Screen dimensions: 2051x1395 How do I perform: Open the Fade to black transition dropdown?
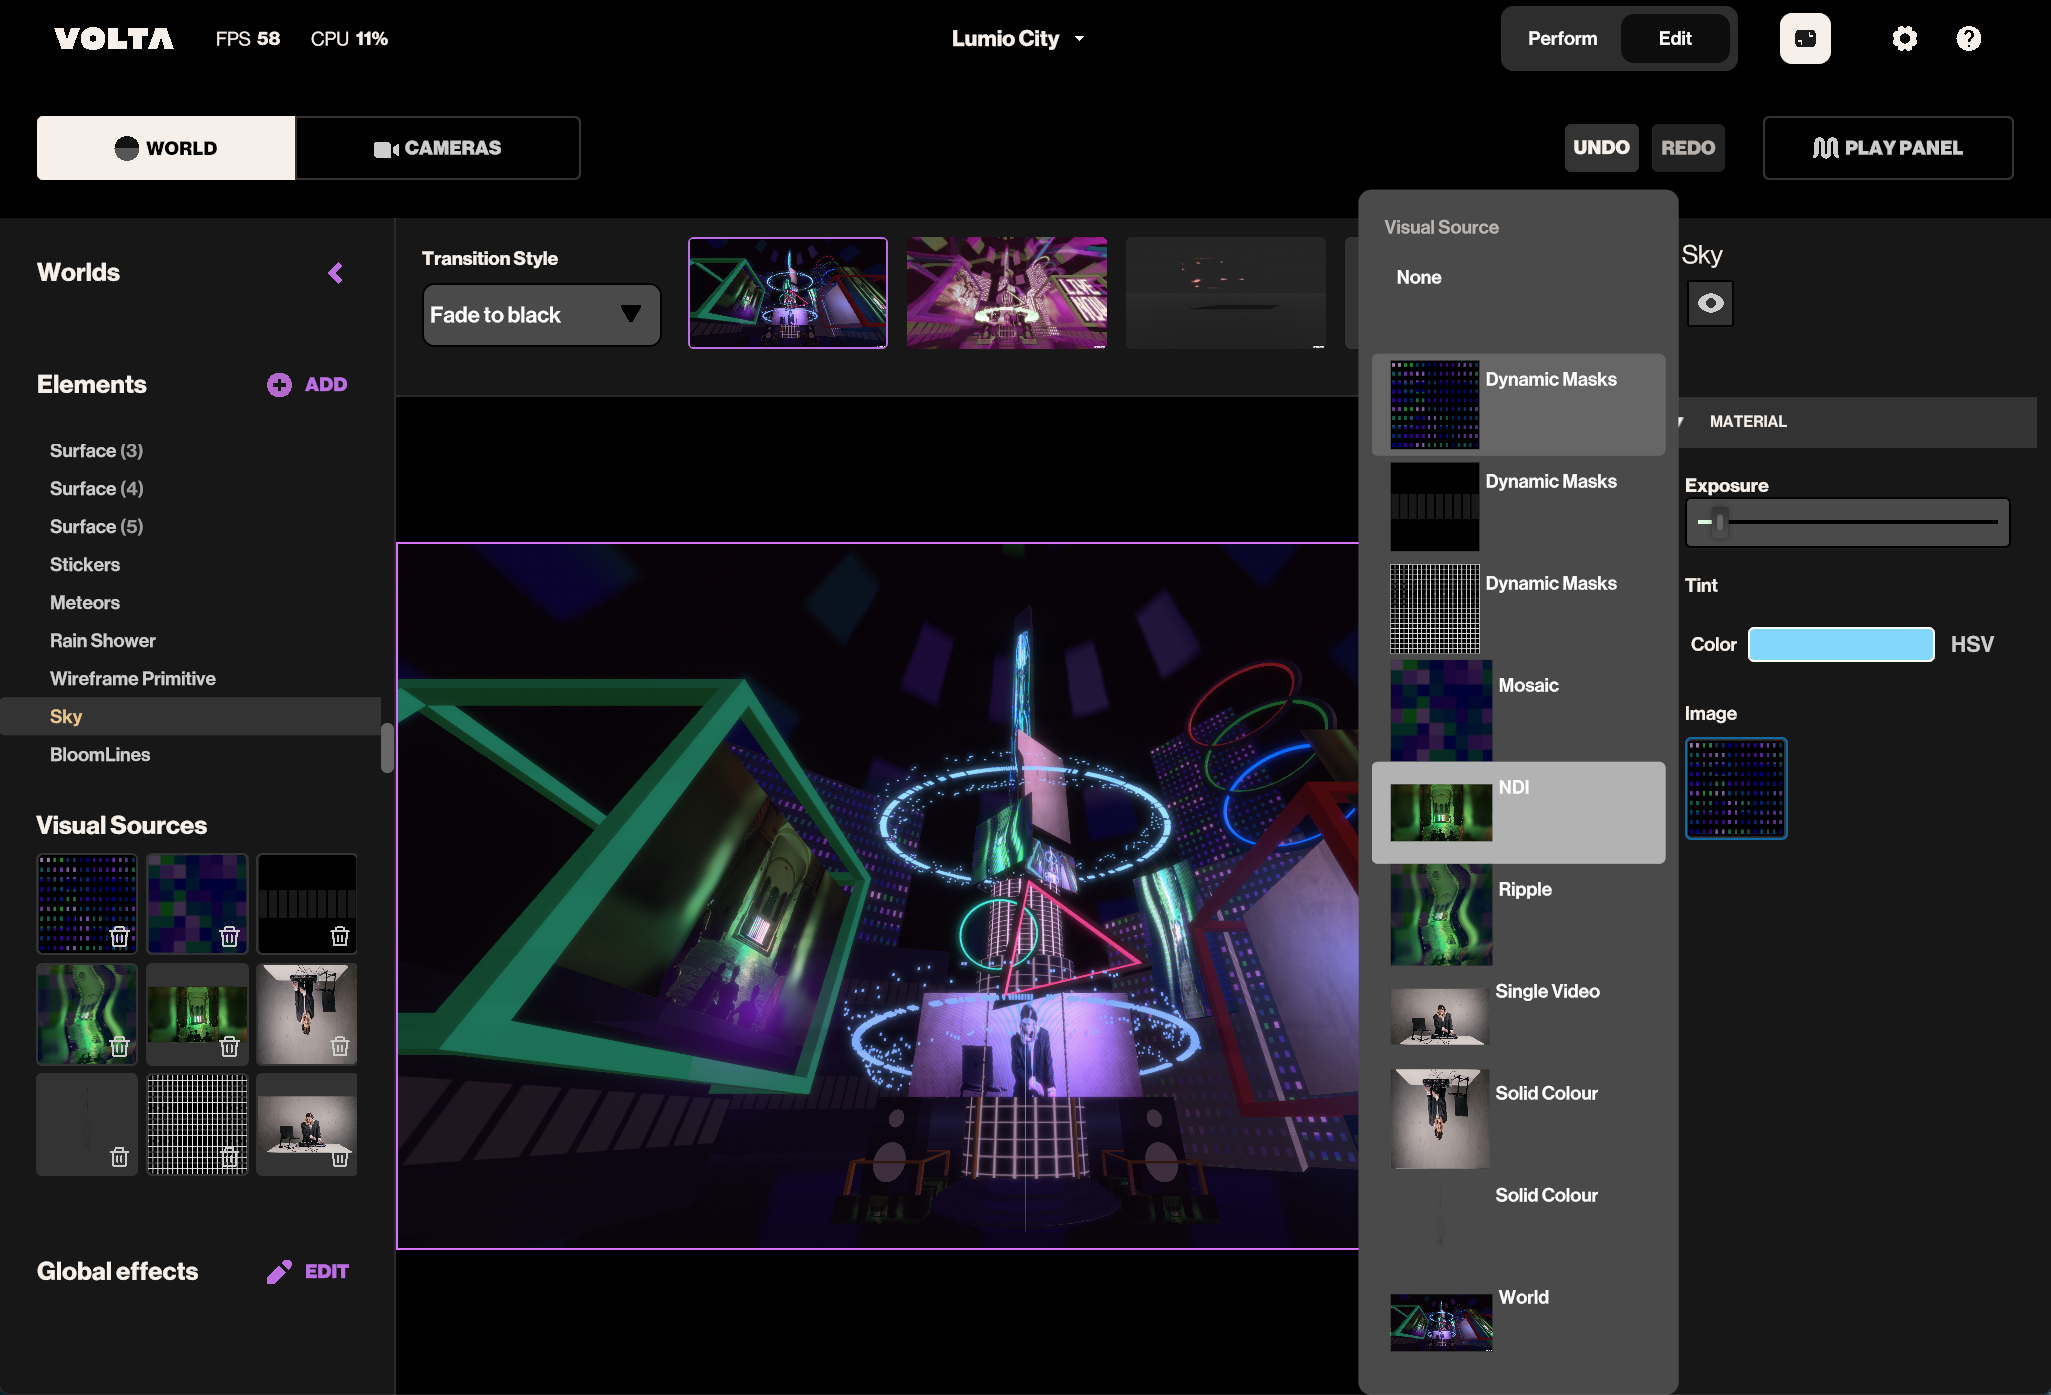[541, 315]
